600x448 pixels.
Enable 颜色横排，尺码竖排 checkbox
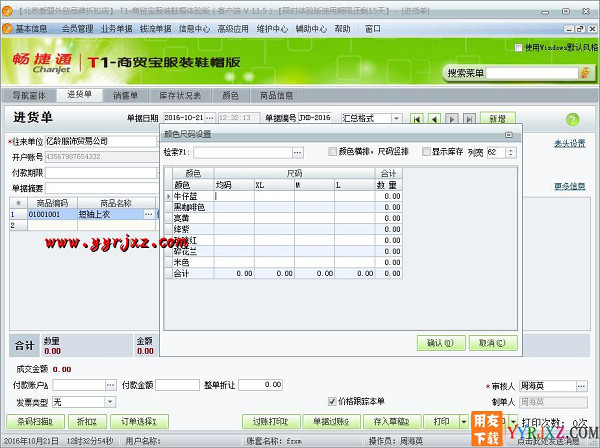[333, 152]
